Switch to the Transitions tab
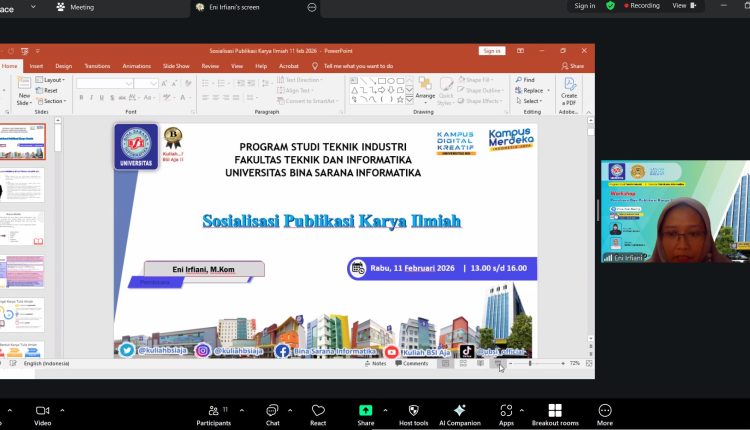Screen dimensions: 750x430 click(x=97, y=66)
